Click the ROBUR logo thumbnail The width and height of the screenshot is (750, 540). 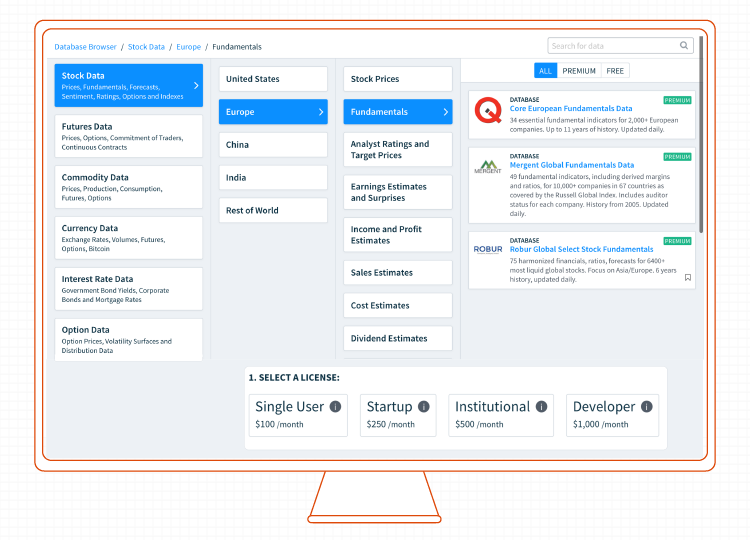tap(488, 249)
